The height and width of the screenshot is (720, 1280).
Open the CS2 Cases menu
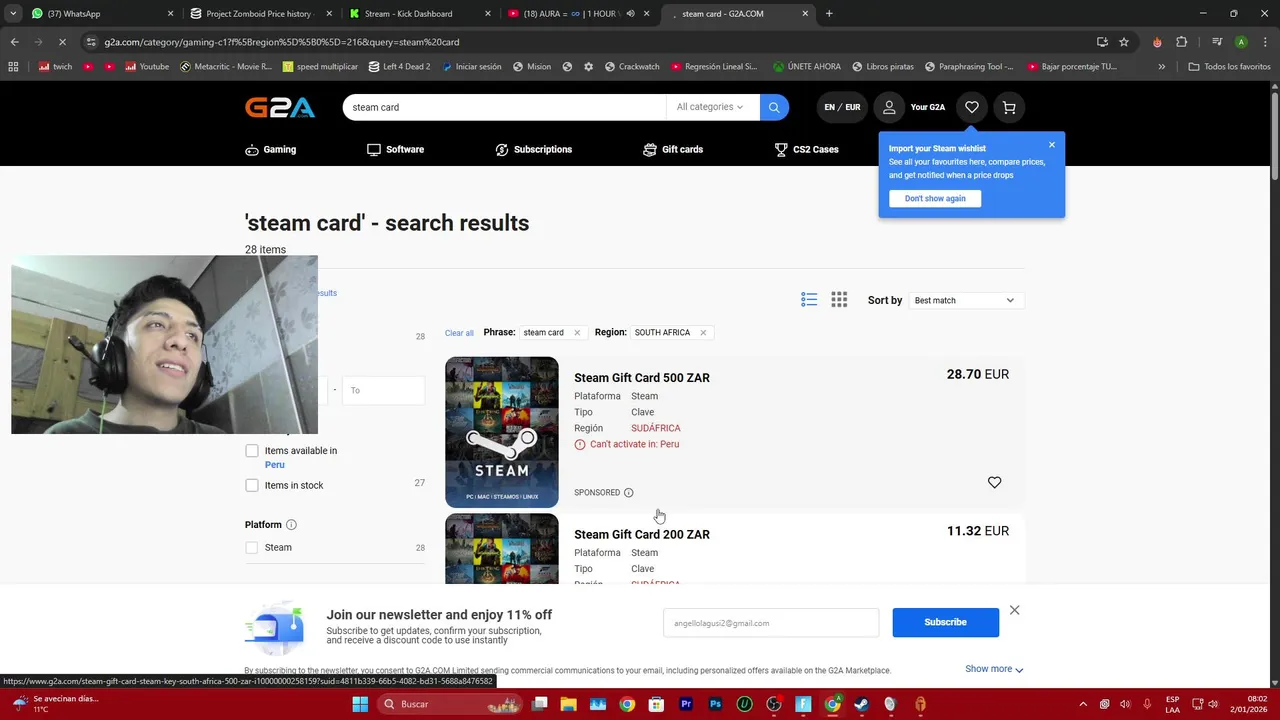click(807, 149)
